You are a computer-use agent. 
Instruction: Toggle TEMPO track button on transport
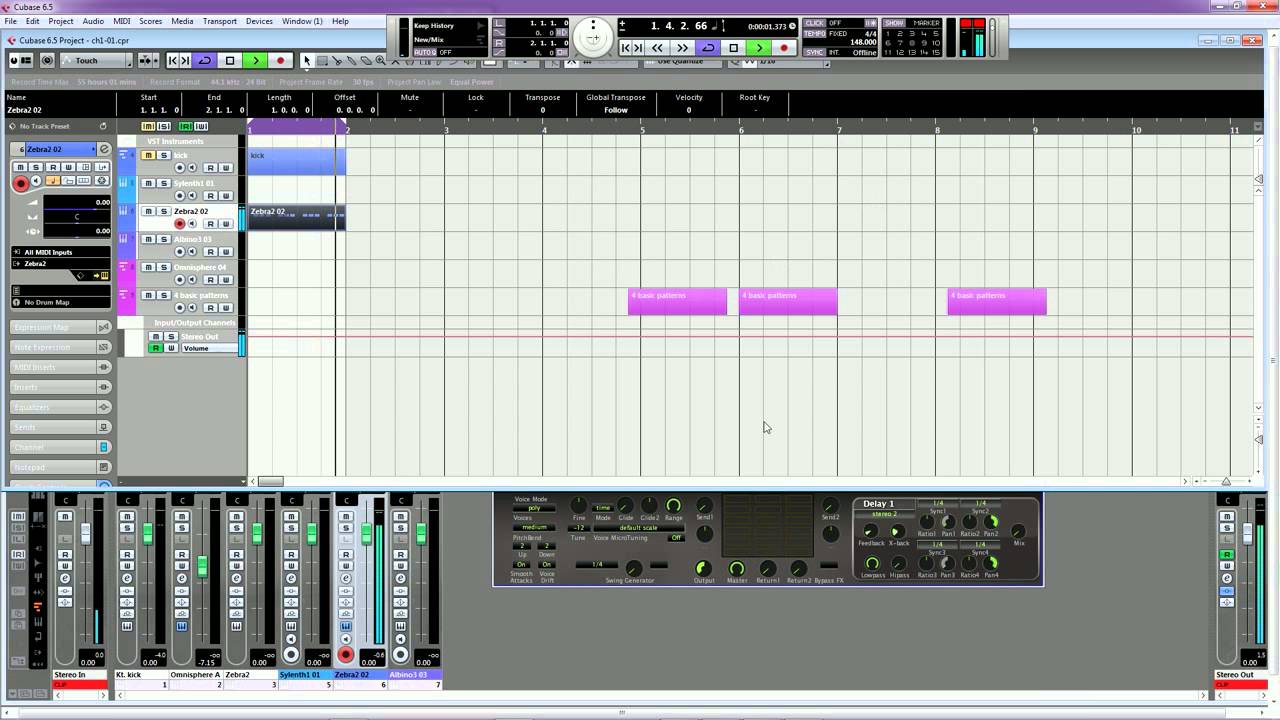(x=815, y=33)
